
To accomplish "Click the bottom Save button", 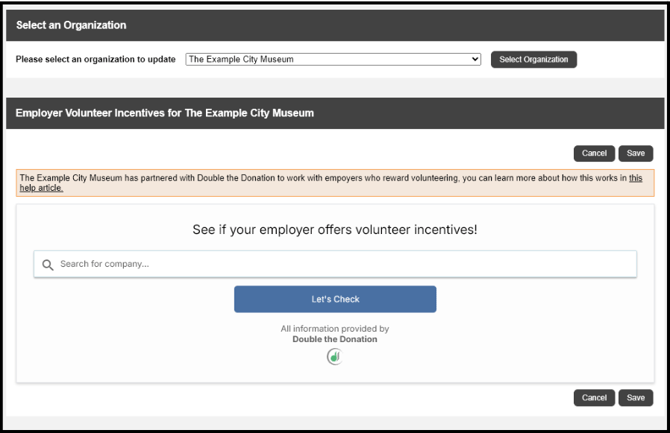I will point(635,397).
